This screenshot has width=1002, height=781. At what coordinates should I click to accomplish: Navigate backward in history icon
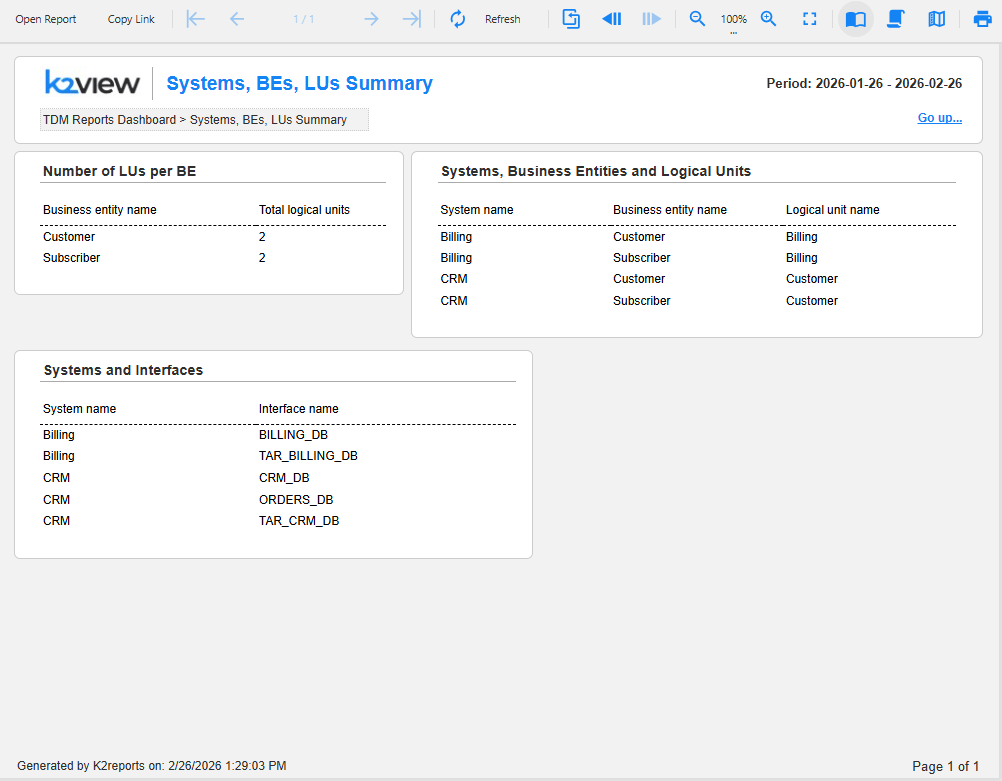pyautogui.click(x=612, y=19)
